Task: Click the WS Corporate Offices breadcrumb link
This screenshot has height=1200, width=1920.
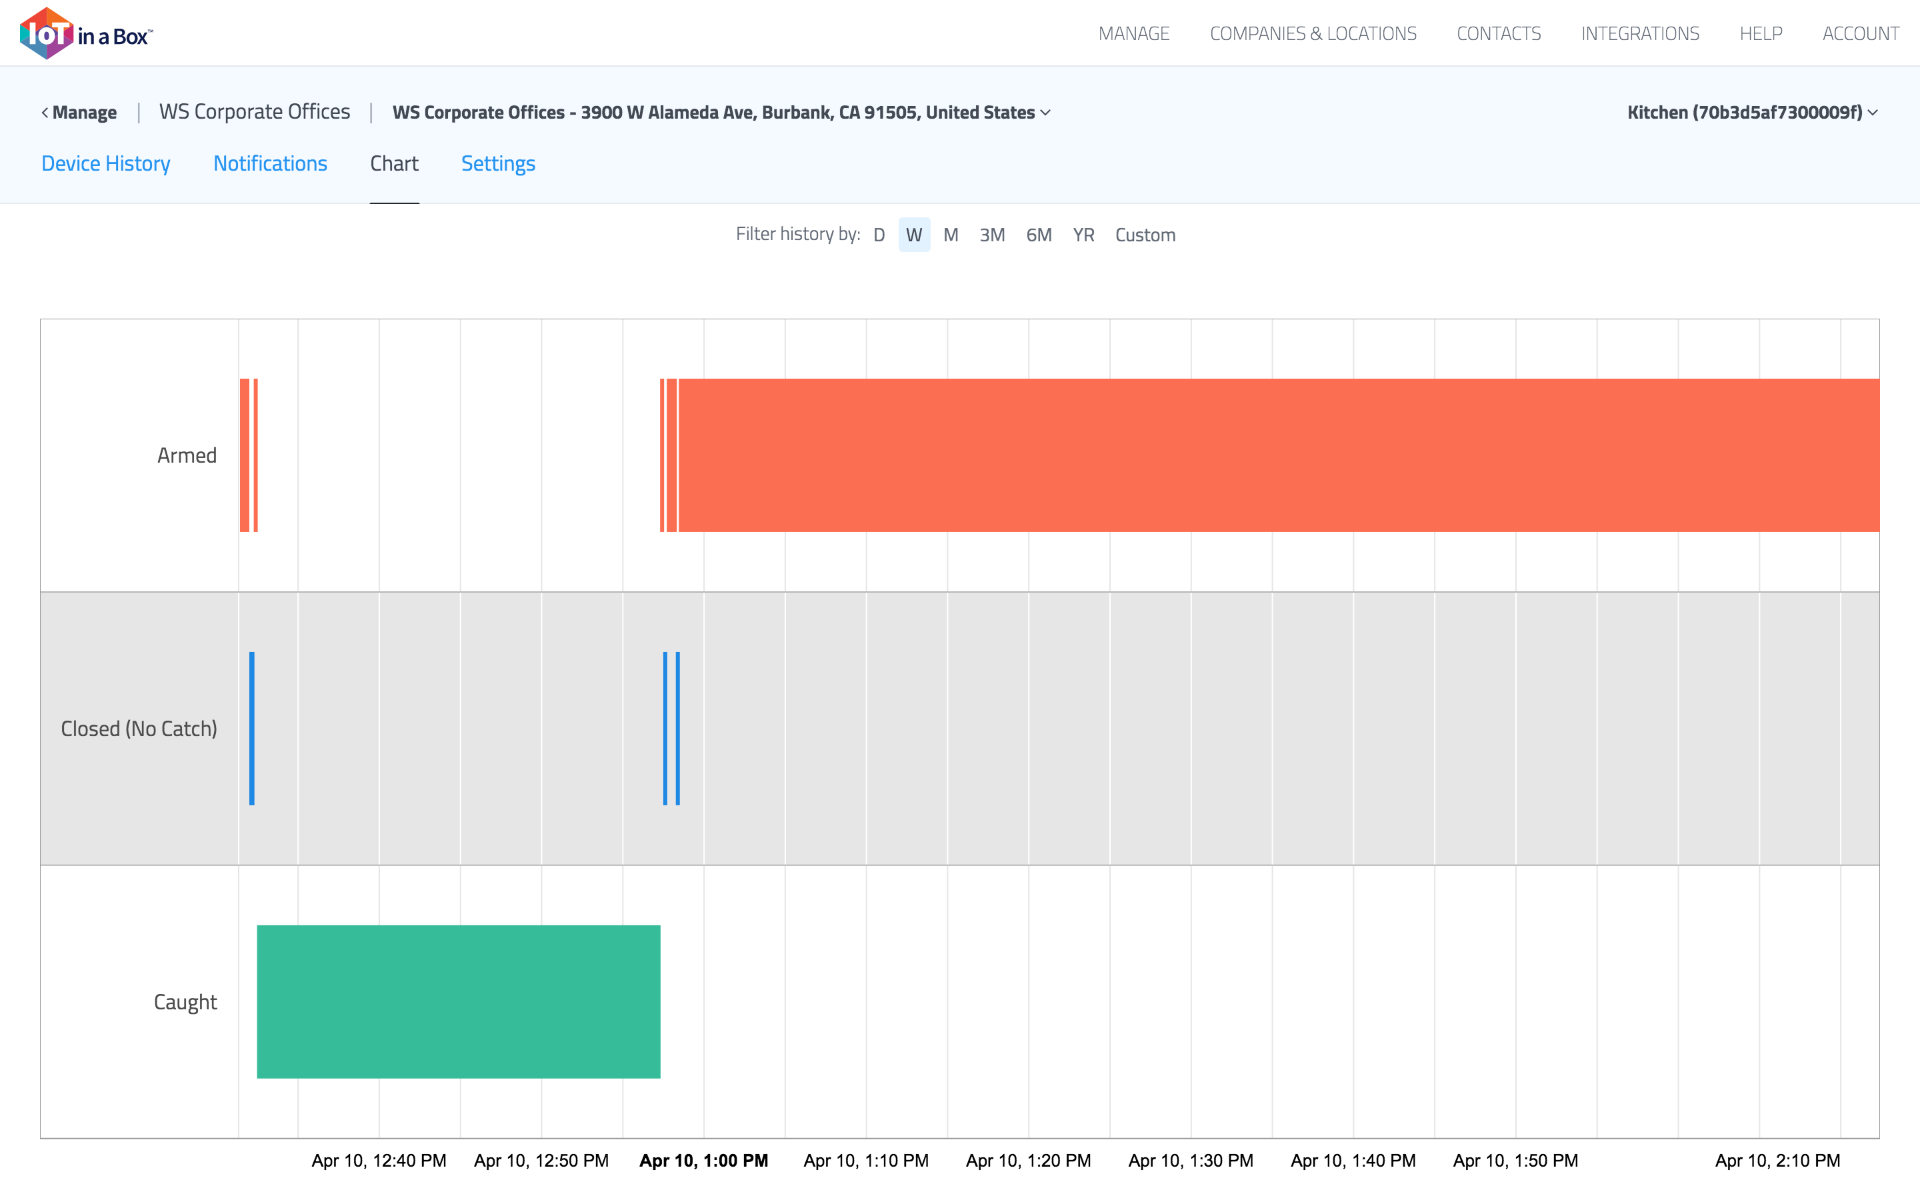Action: pos(254,112)
